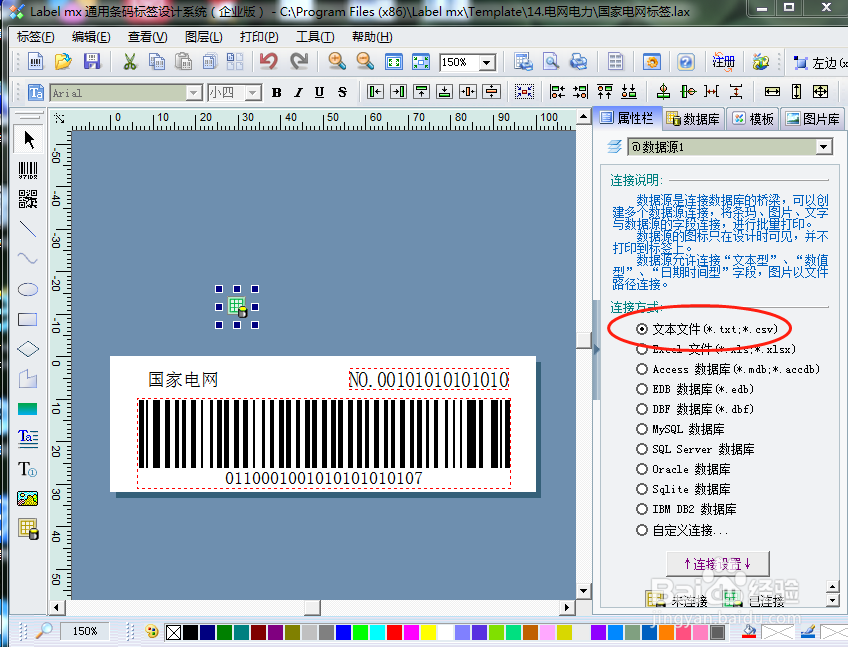The width and height of the screenshot is (848, 647).
Task: Select the rectangle shape tool
Action: pyautogui.click(x=28, y=319)
